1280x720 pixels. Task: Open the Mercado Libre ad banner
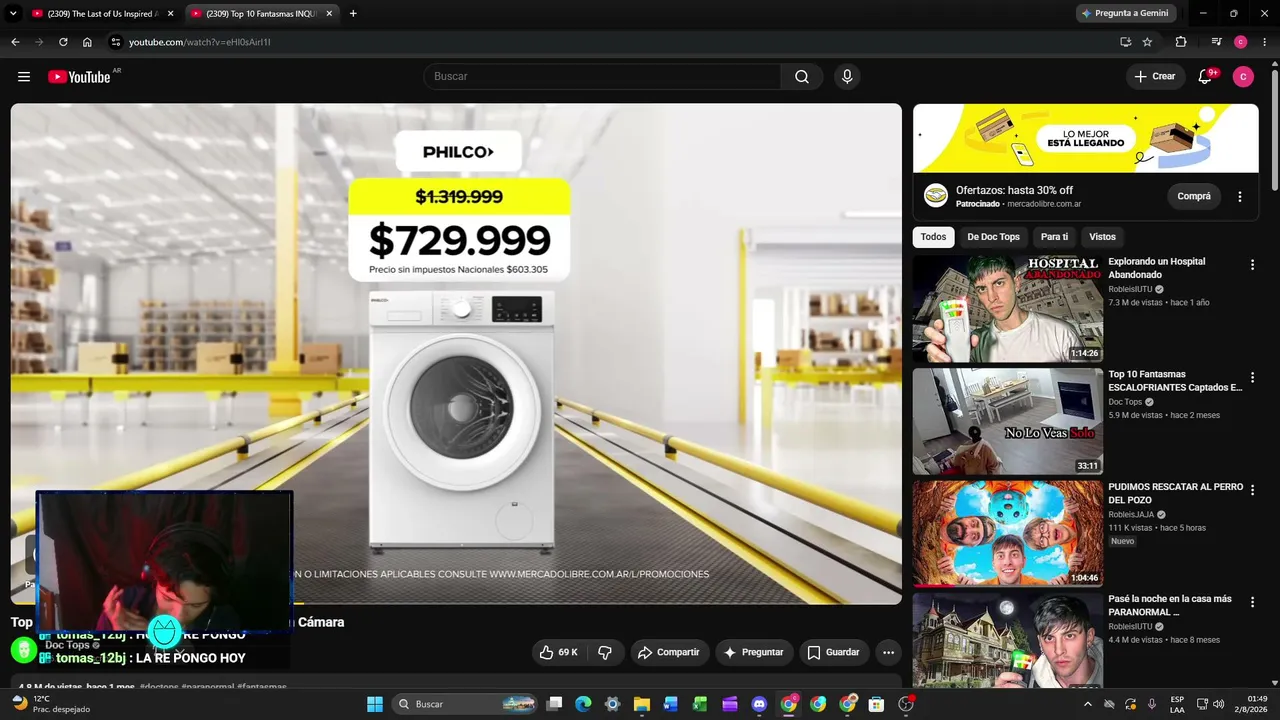1086,138
